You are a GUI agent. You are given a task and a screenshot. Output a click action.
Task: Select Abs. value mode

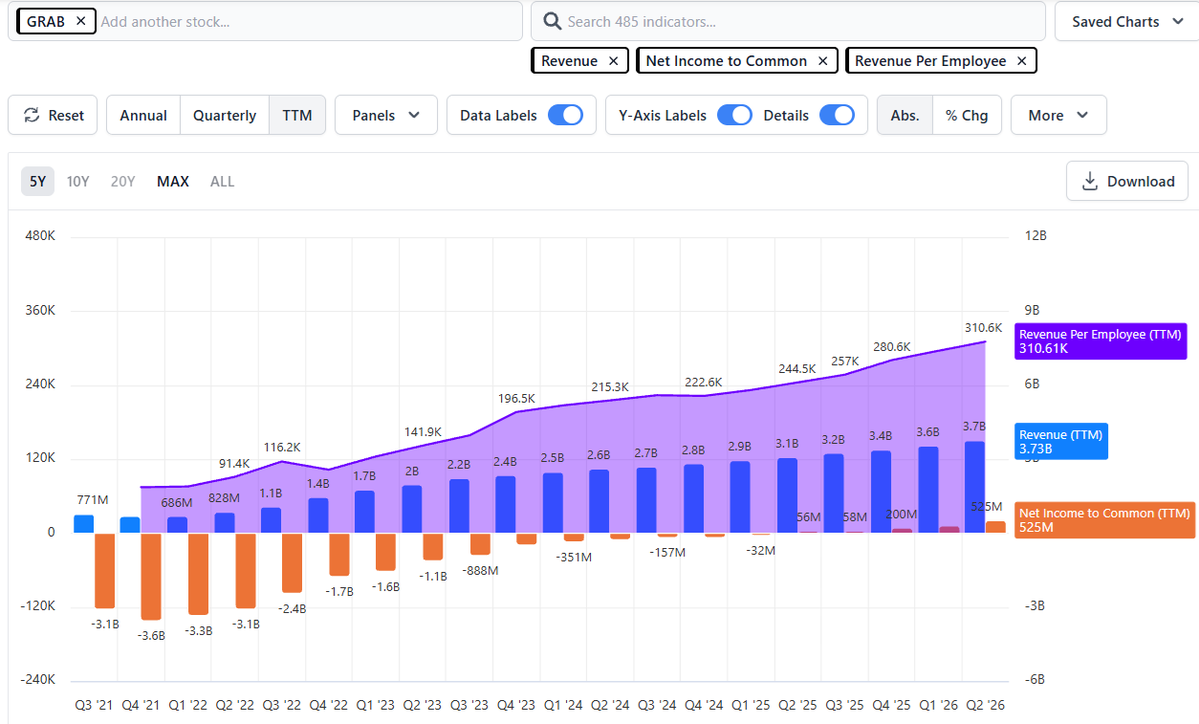[x=905, y=115]
